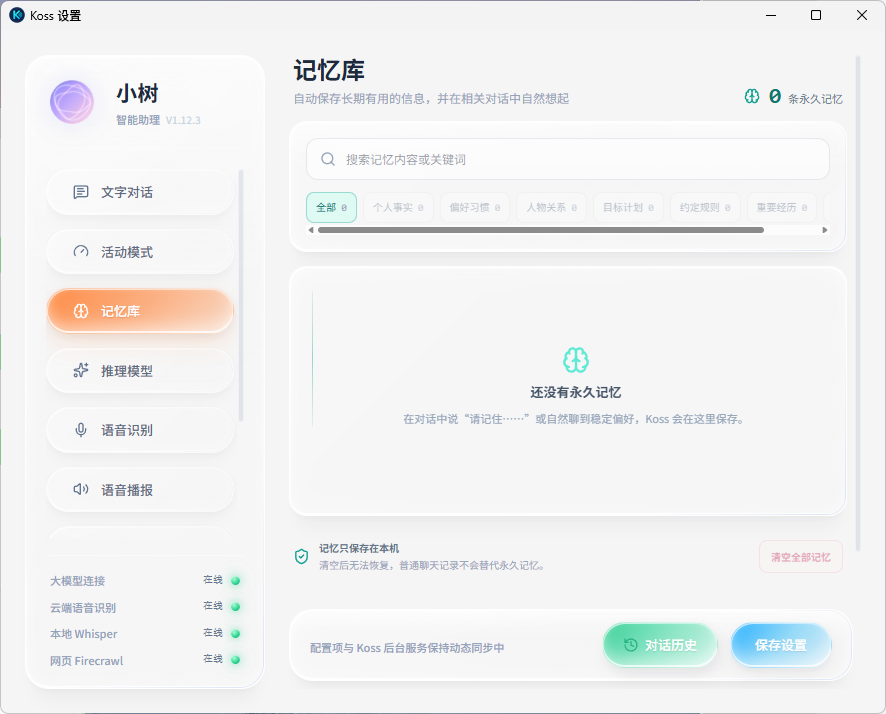The height and width of the screenshot is (714, 886).
Task: Click the brain icon beside 条永久记忆 count
Action: (752, 97)
